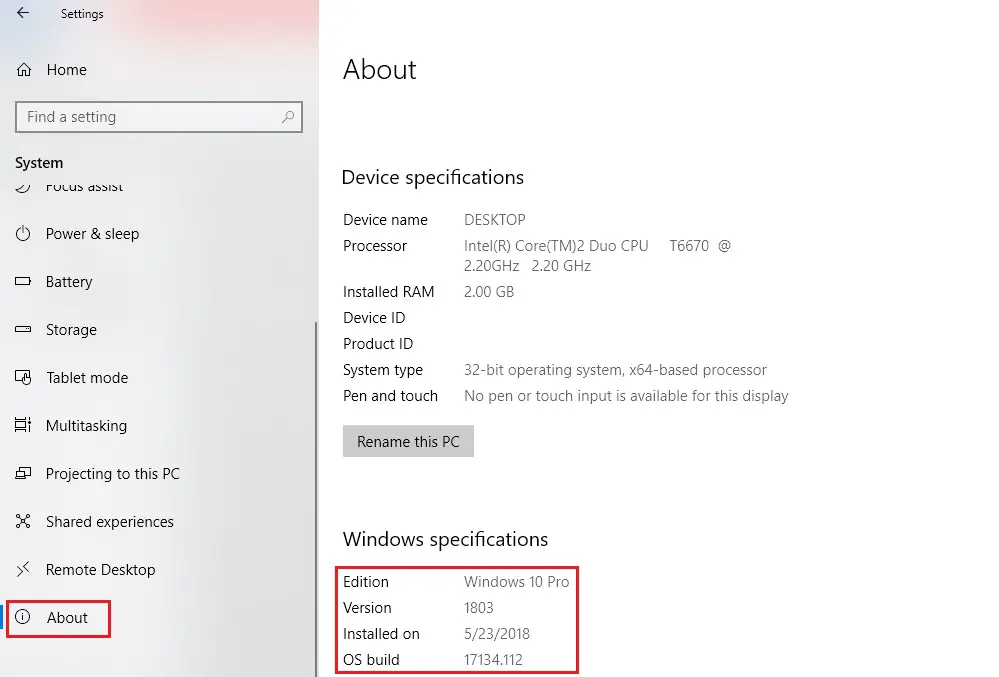Open the Home settings page
999x677 pixels.
66,69
